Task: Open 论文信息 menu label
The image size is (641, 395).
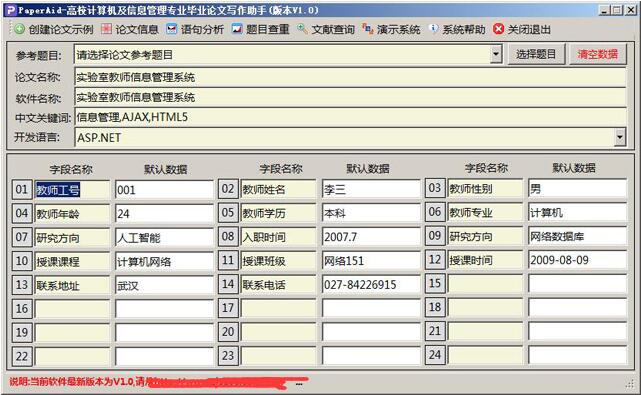Action: (x=137, y=29)
